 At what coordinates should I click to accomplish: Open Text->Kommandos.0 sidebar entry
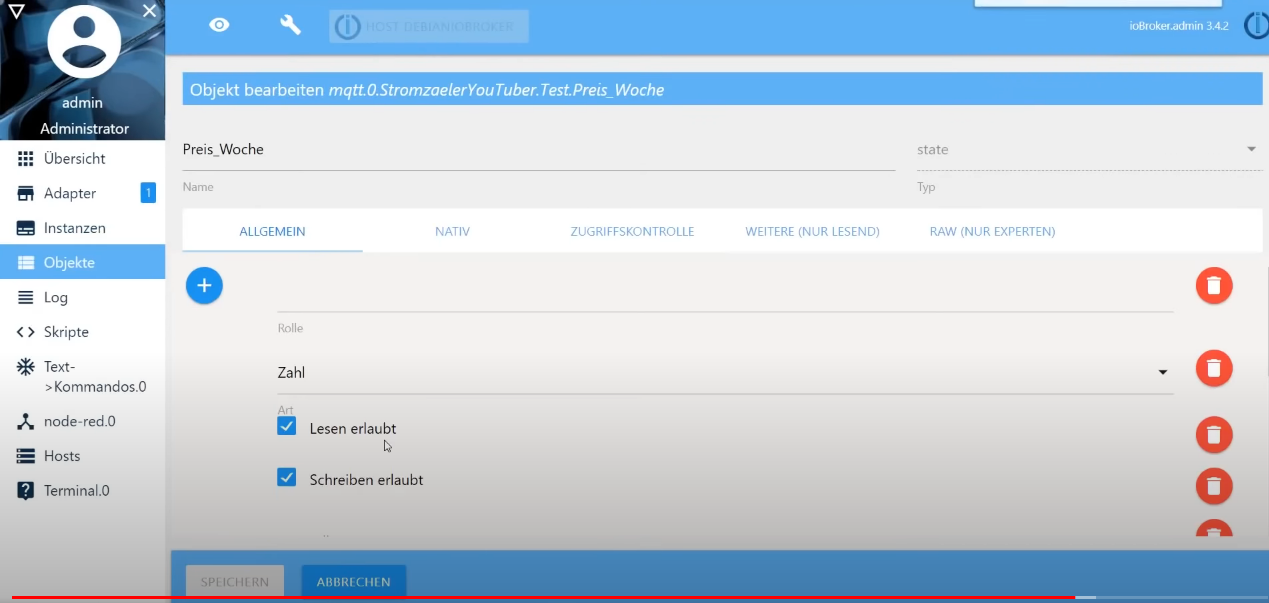(x=82, y=377)
